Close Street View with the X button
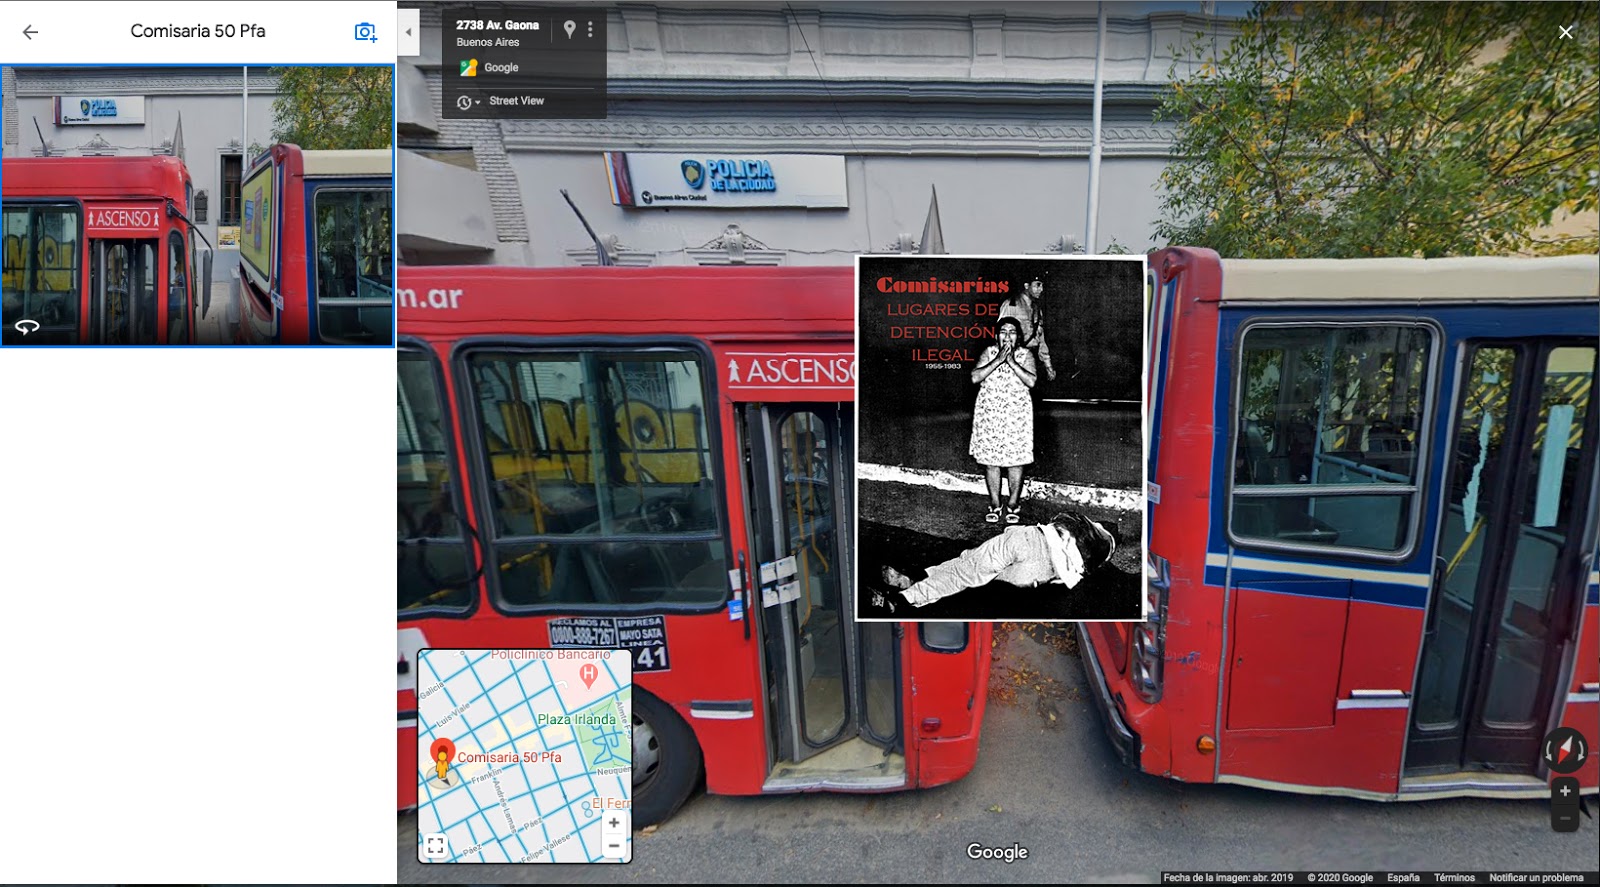The width and height of the screenshot is (1600, 887). [x=1566, y=32]
